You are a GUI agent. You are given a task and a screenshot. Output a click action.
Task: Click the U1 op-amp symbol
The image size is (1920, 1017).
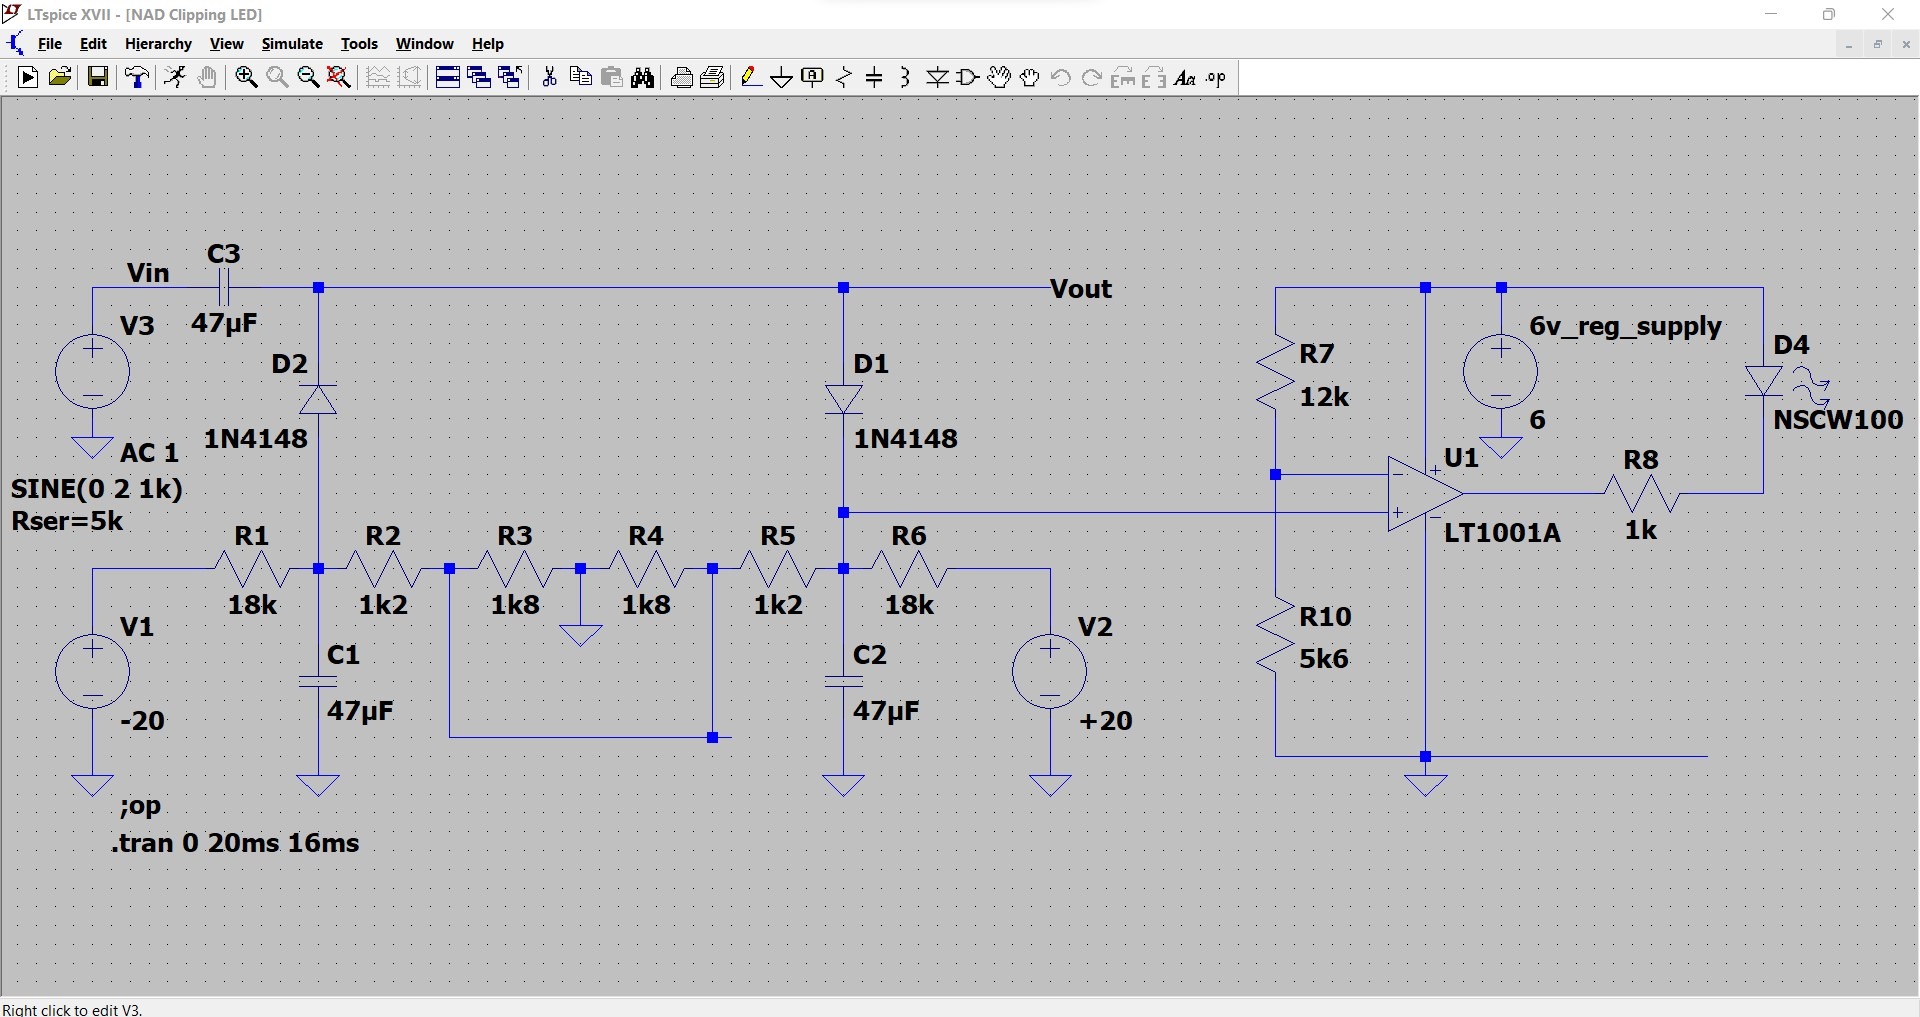[x=1424, y=494]
